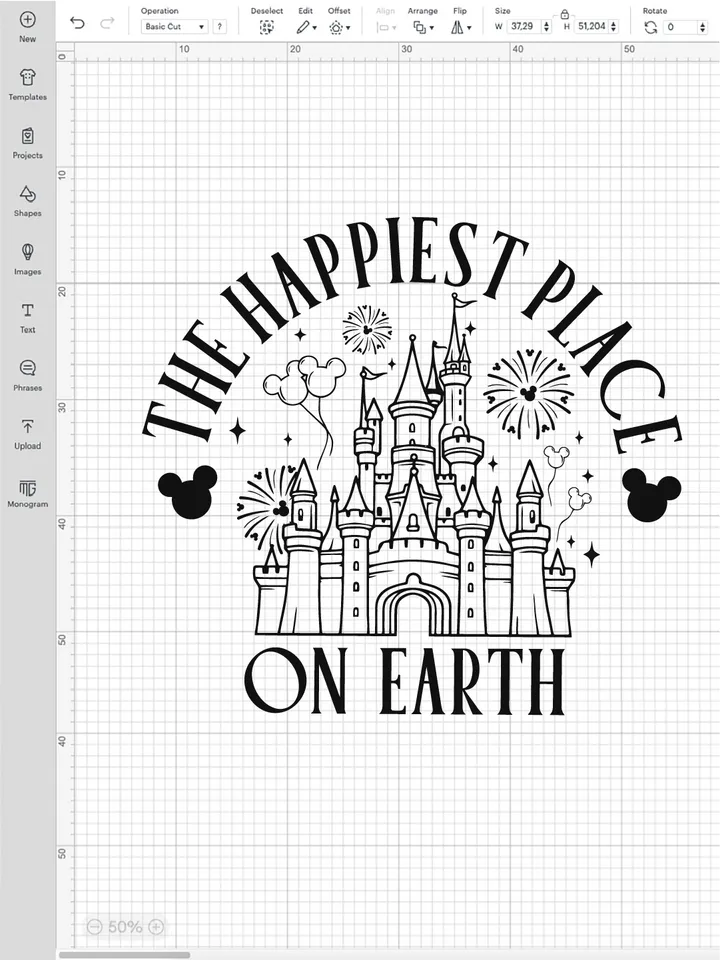Open the Edit pencil menu
720x960 pixels.
(306, 27)
